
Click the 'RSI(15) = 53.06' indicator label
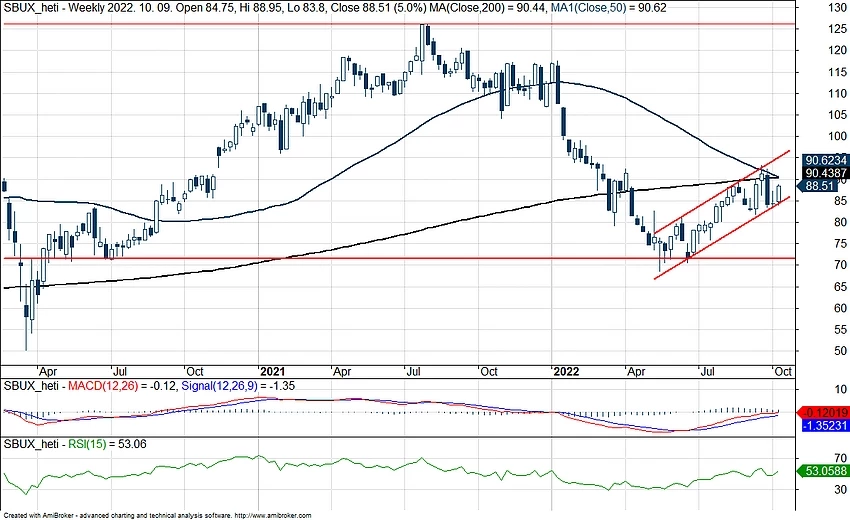(x=107, y=444)
